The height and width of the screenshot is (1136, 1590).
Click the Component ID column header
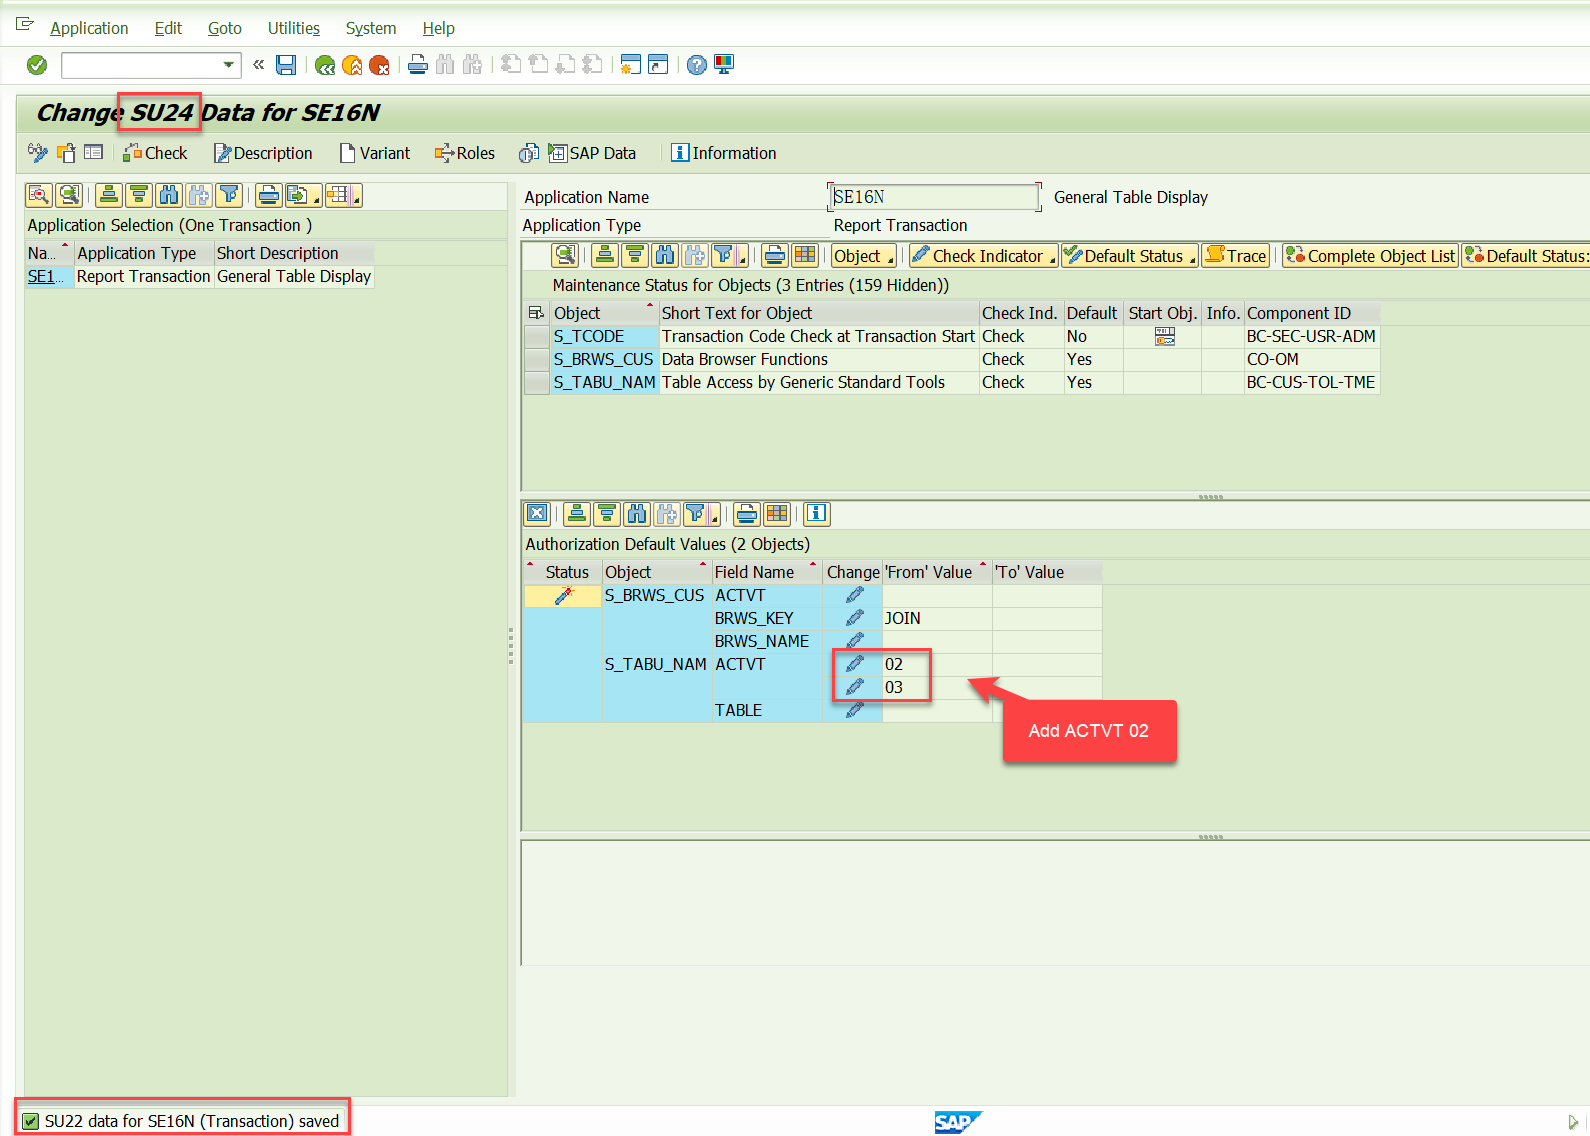click(1312, 313)
